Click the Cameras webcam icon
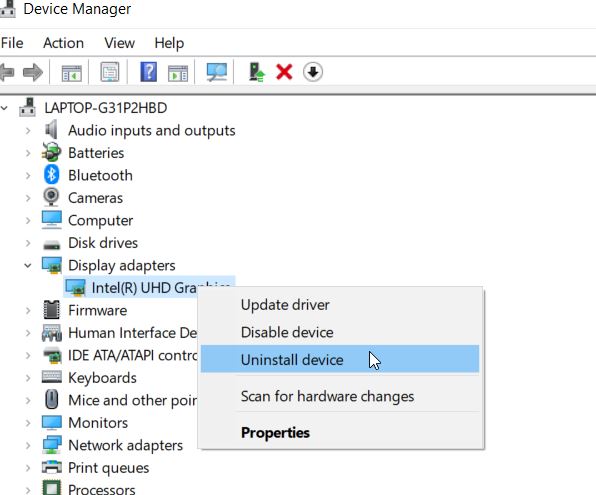The width and height of the screenshot is (596, 495). coord(51,197)
